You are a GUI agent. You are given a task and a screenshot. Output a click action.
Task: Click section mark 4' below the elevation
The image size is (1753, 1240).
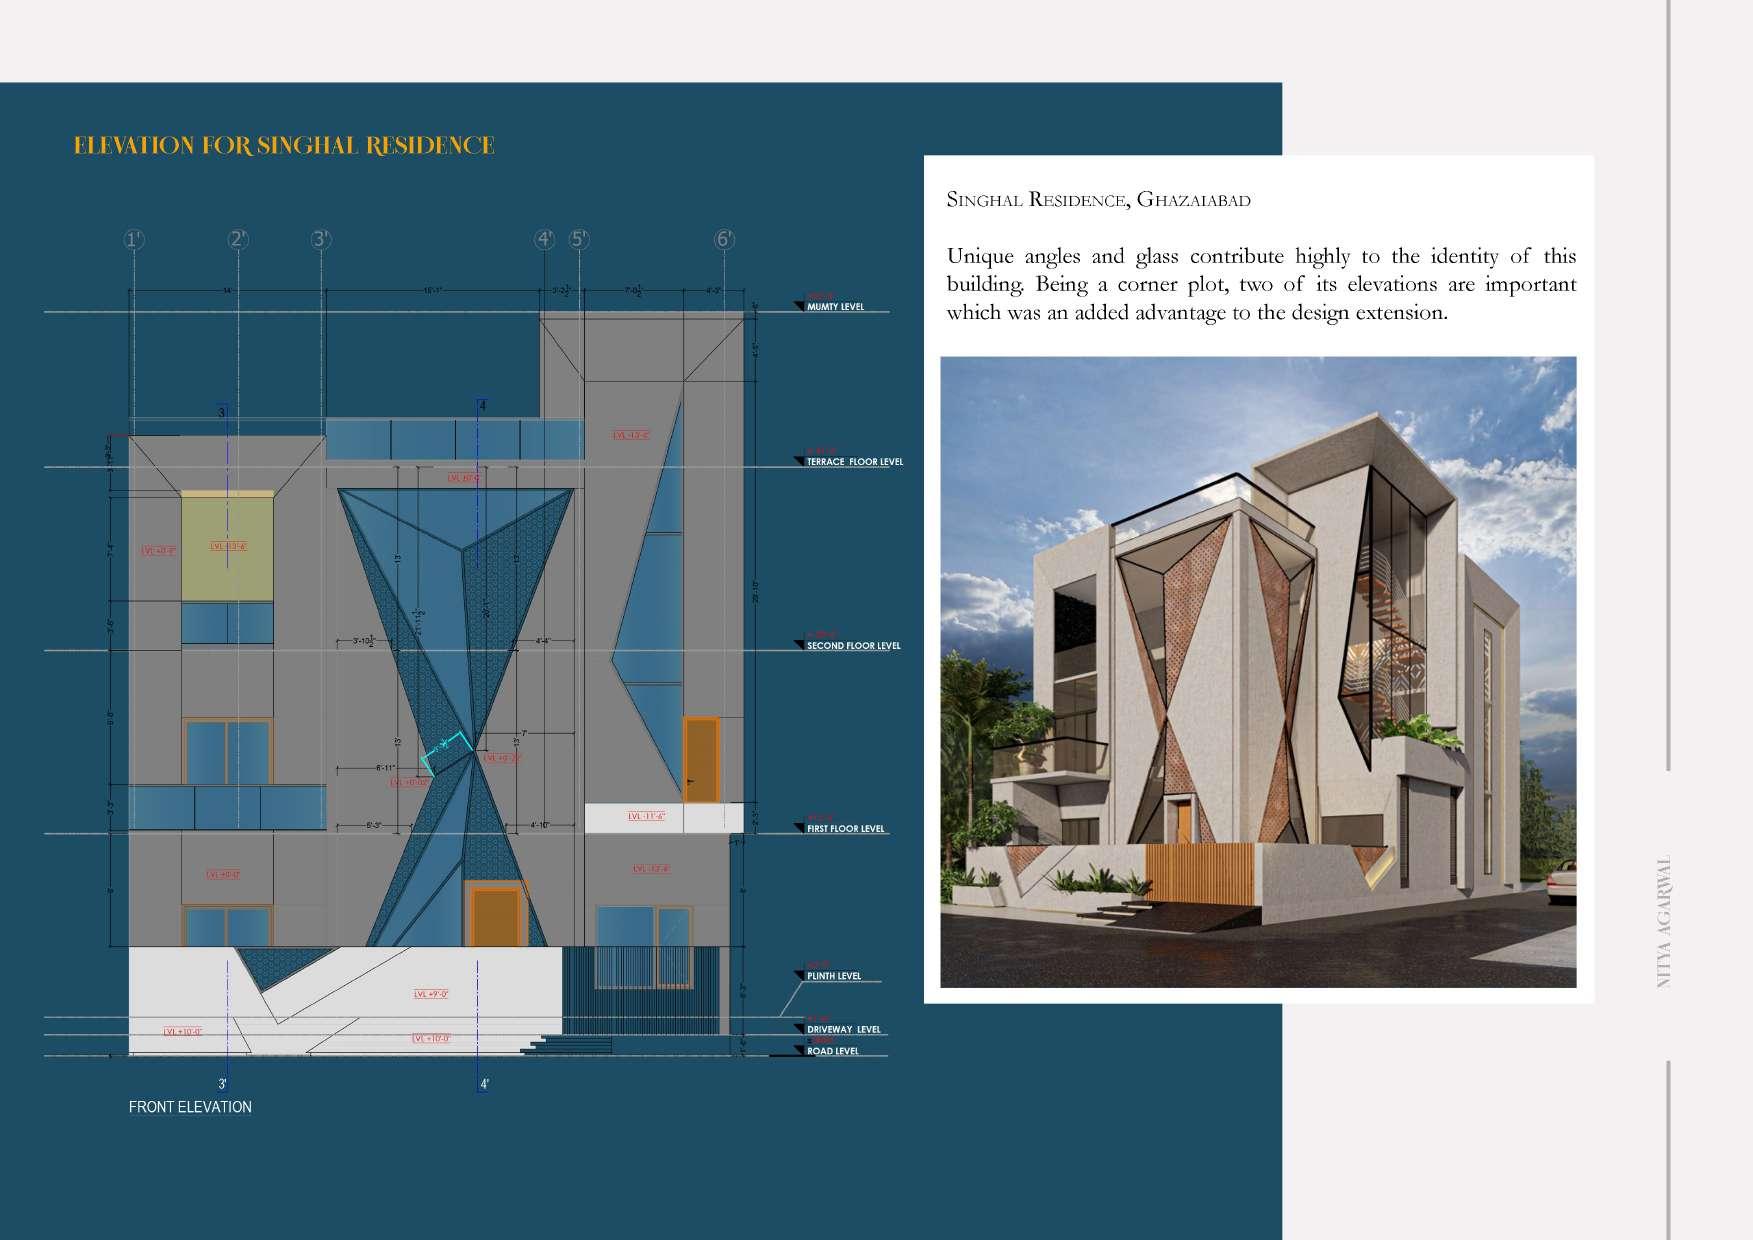point(484,1084)
